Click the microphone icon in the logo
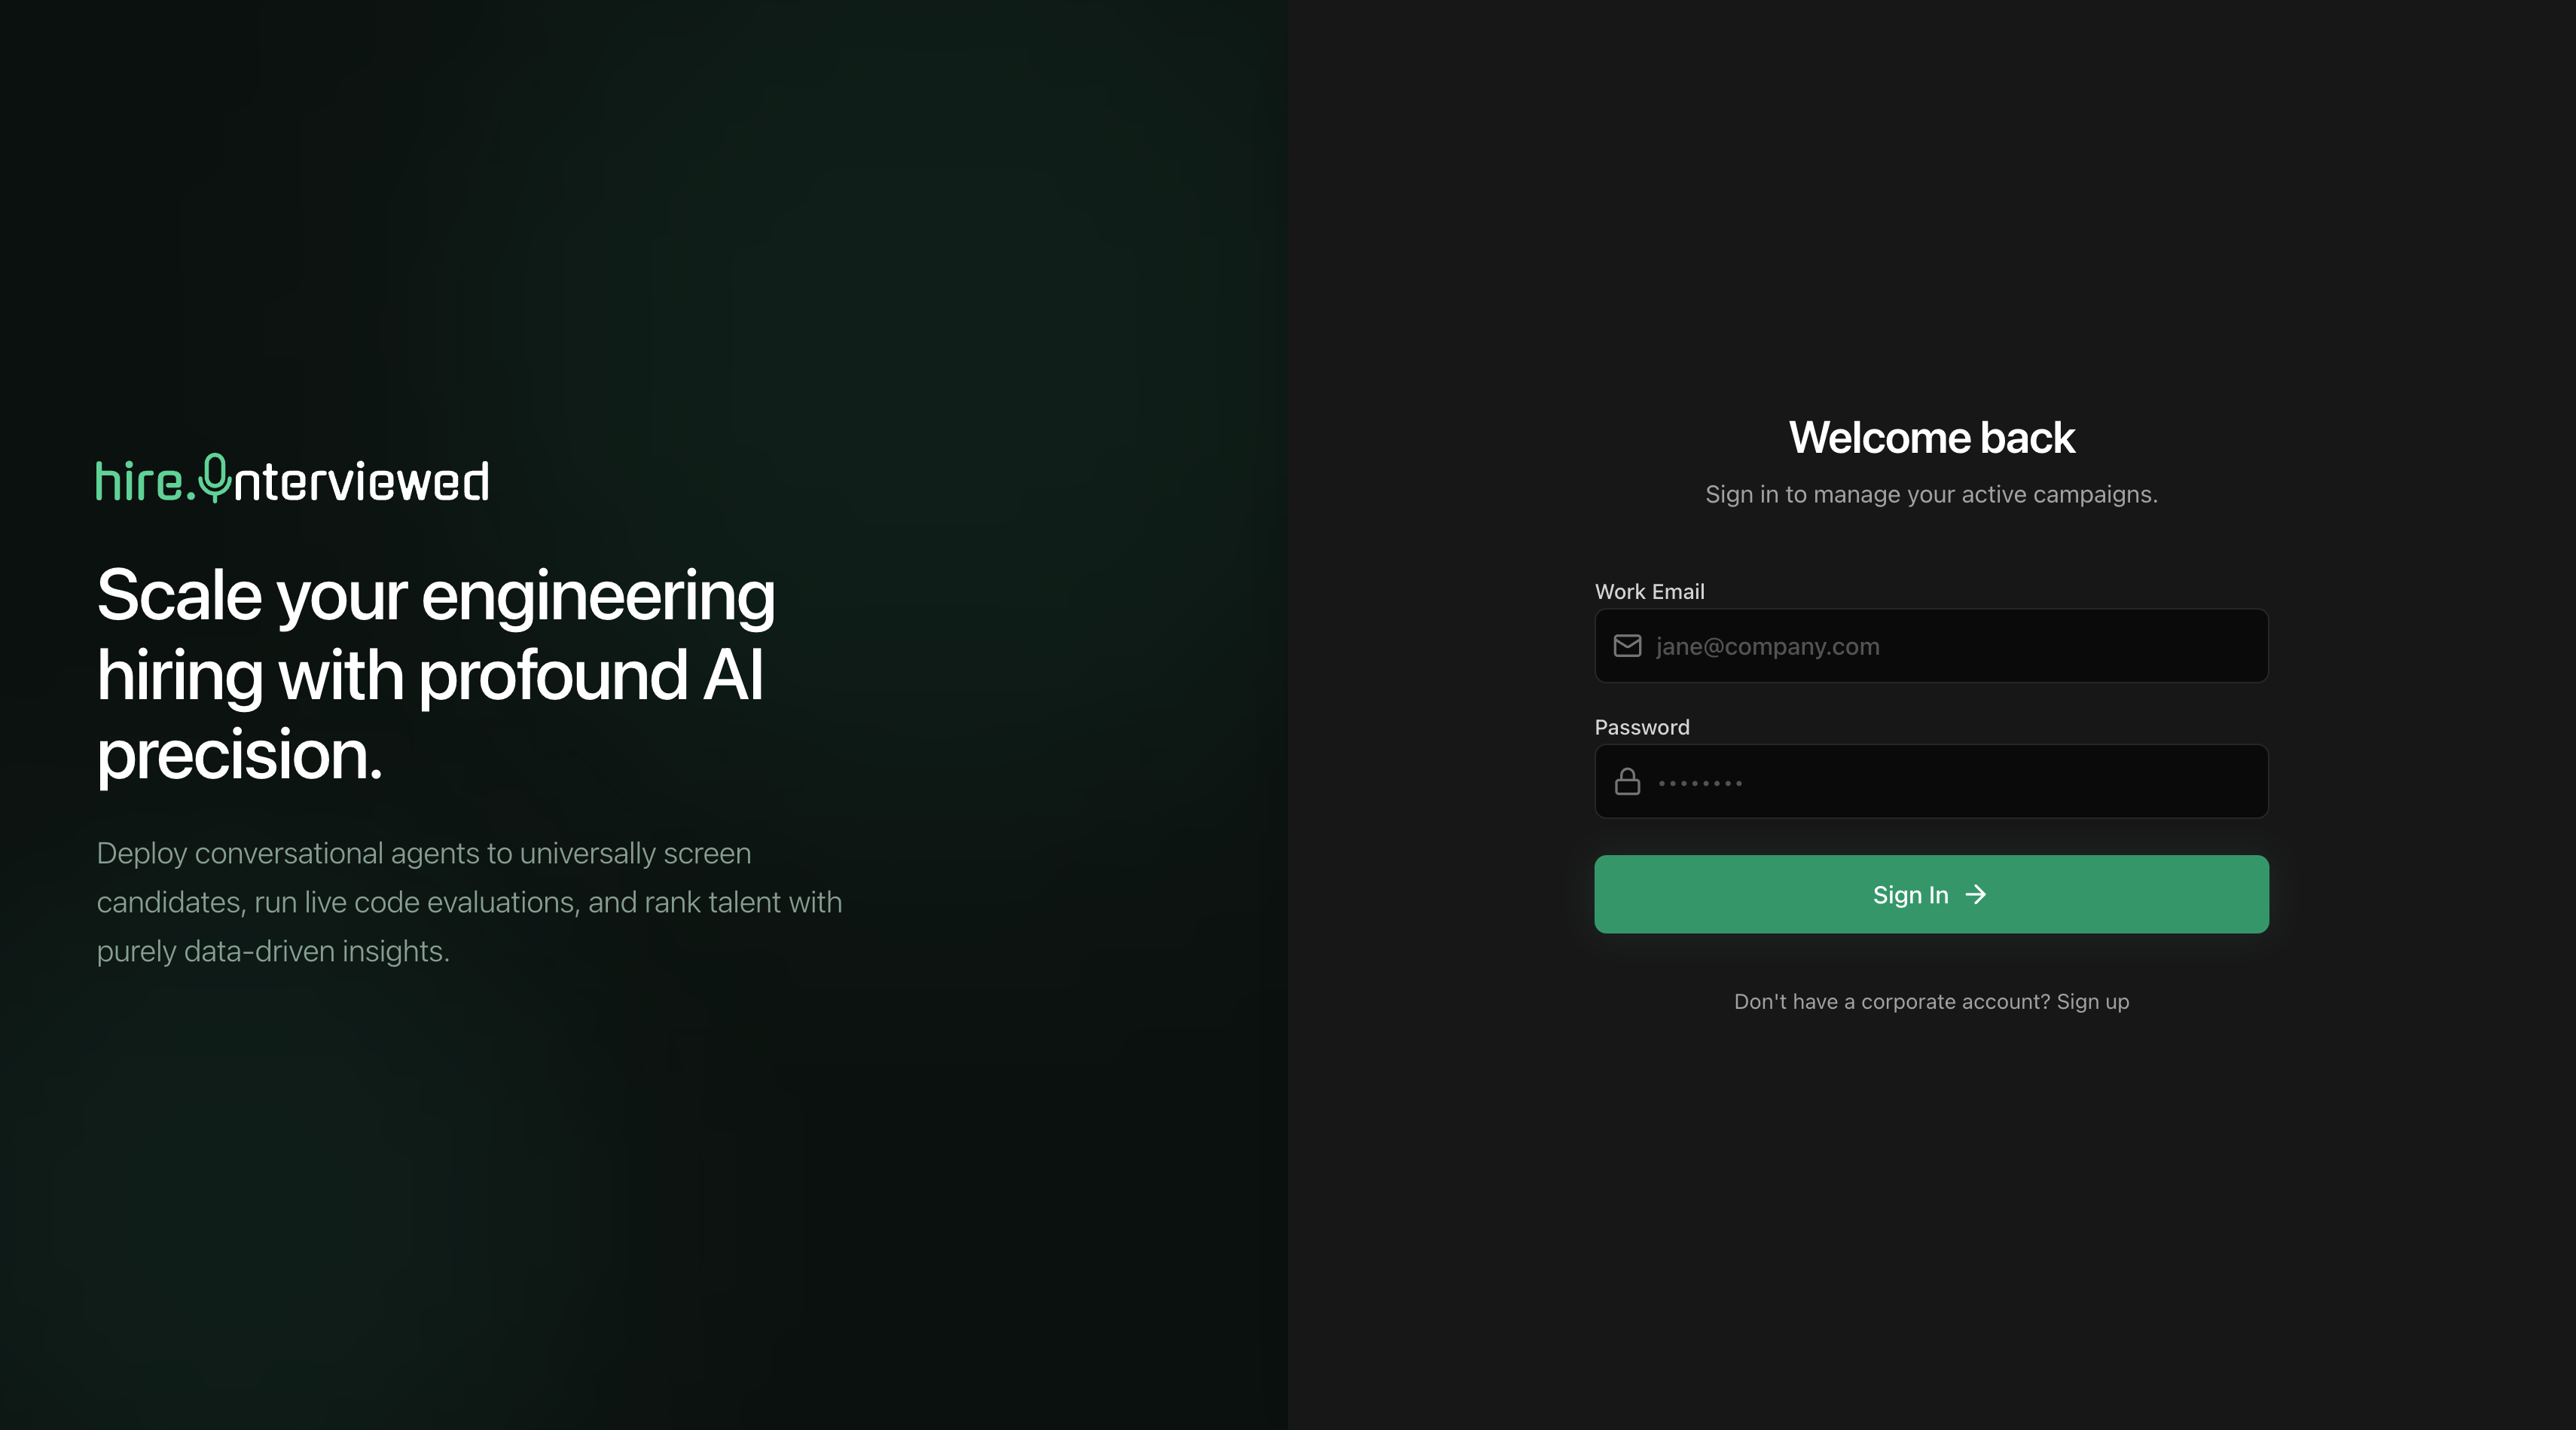Viewport: 2576px width, 1430px height. [214, 477]
